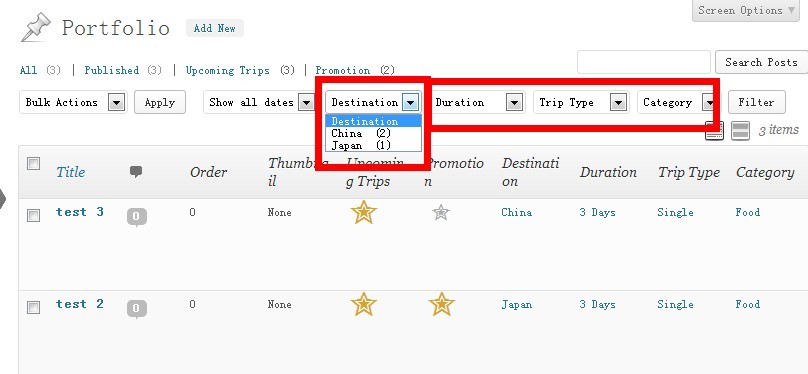
Task: Tick the select-all checkbox in header
Action: click(33, 164)
